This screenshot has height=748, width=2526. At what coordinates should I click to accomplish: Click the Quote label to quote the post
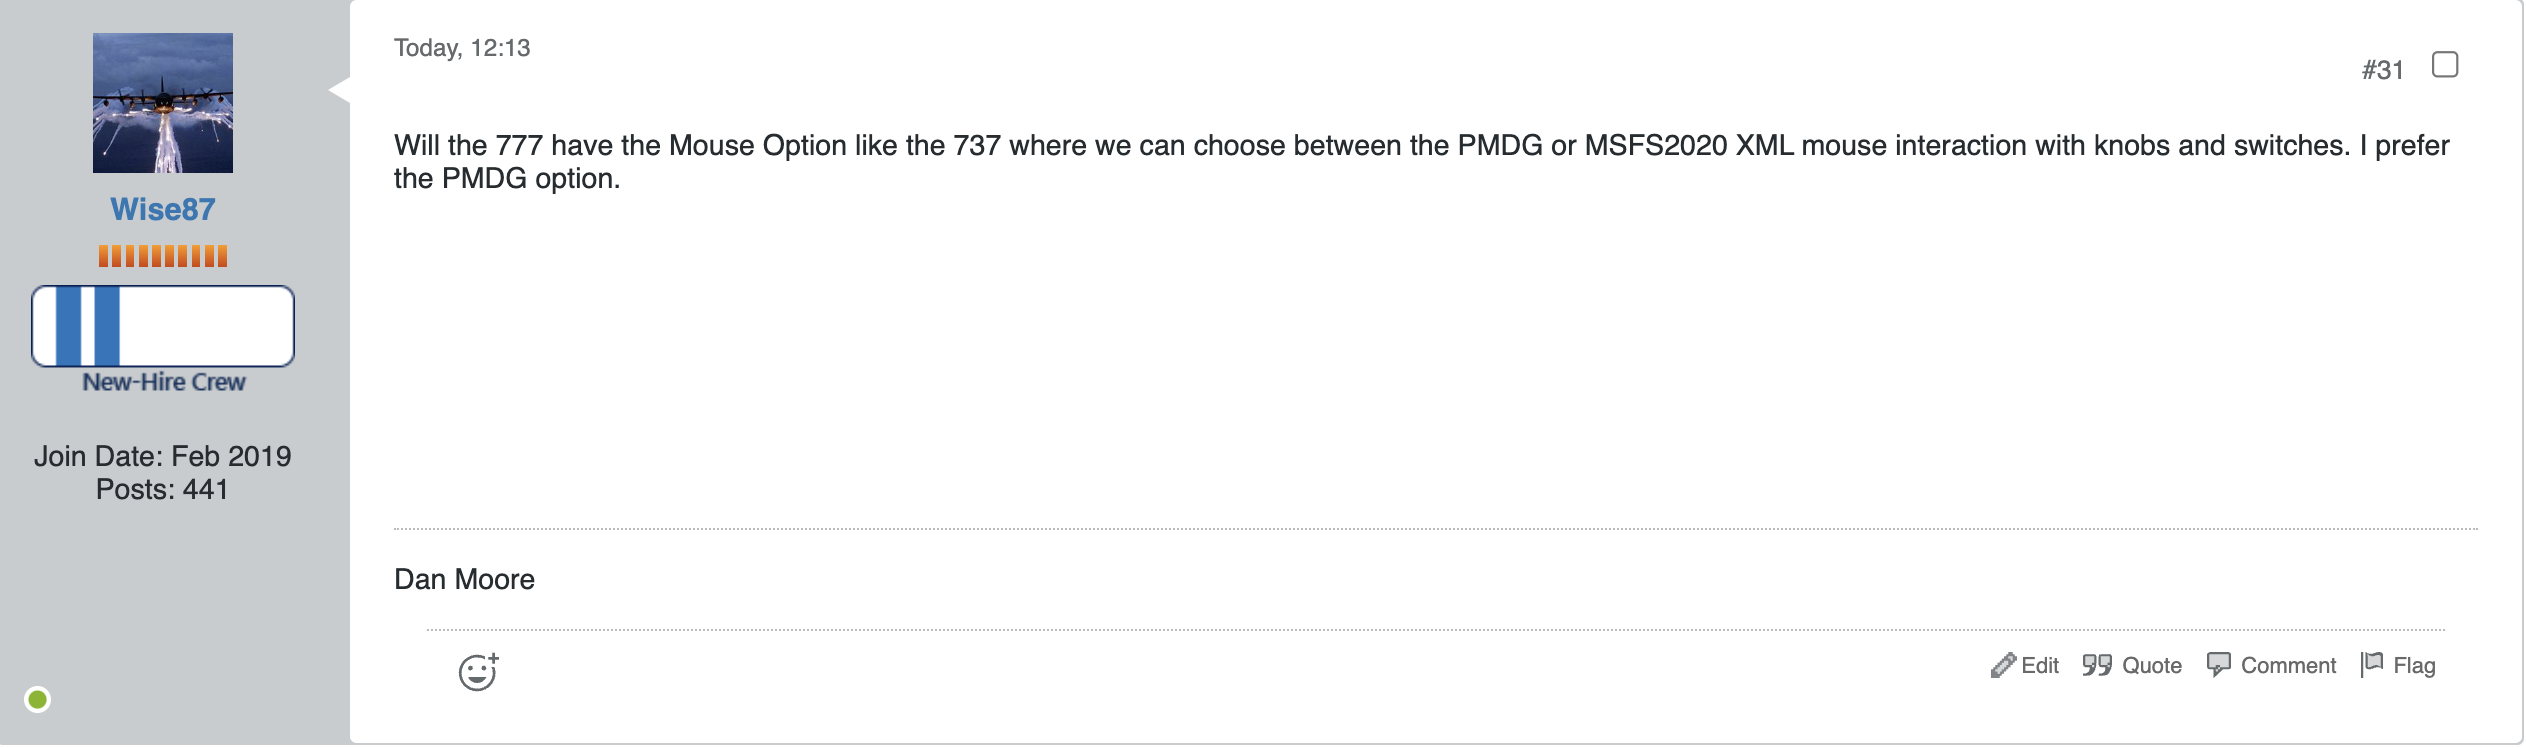(x=2152, y=666)
